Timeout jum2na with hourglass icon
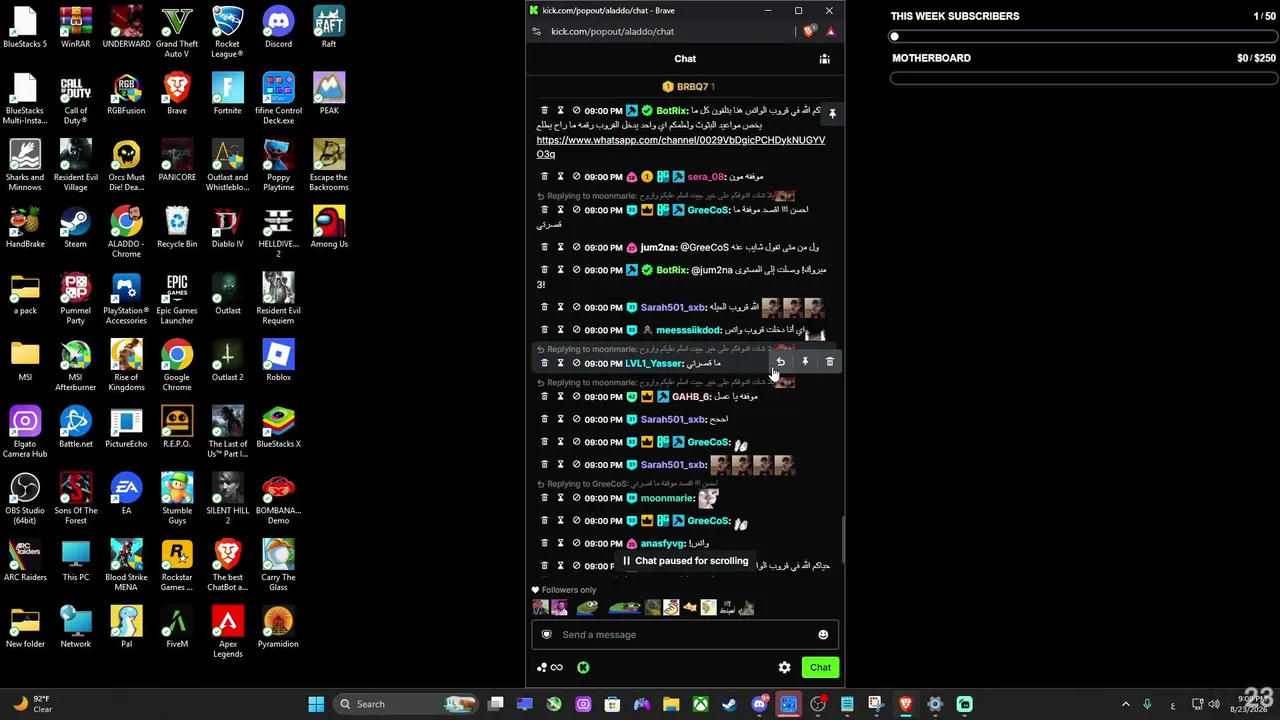The width and height of the screenshot is (1280, 720). (x=560, y=247)
